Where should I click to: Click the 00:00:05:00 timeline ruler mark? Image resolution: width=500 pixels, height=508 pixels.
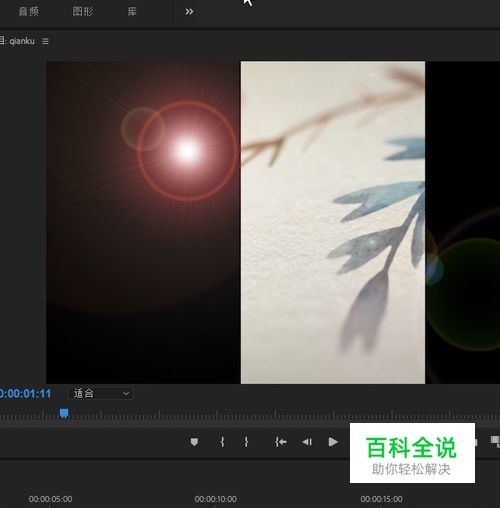50,499
